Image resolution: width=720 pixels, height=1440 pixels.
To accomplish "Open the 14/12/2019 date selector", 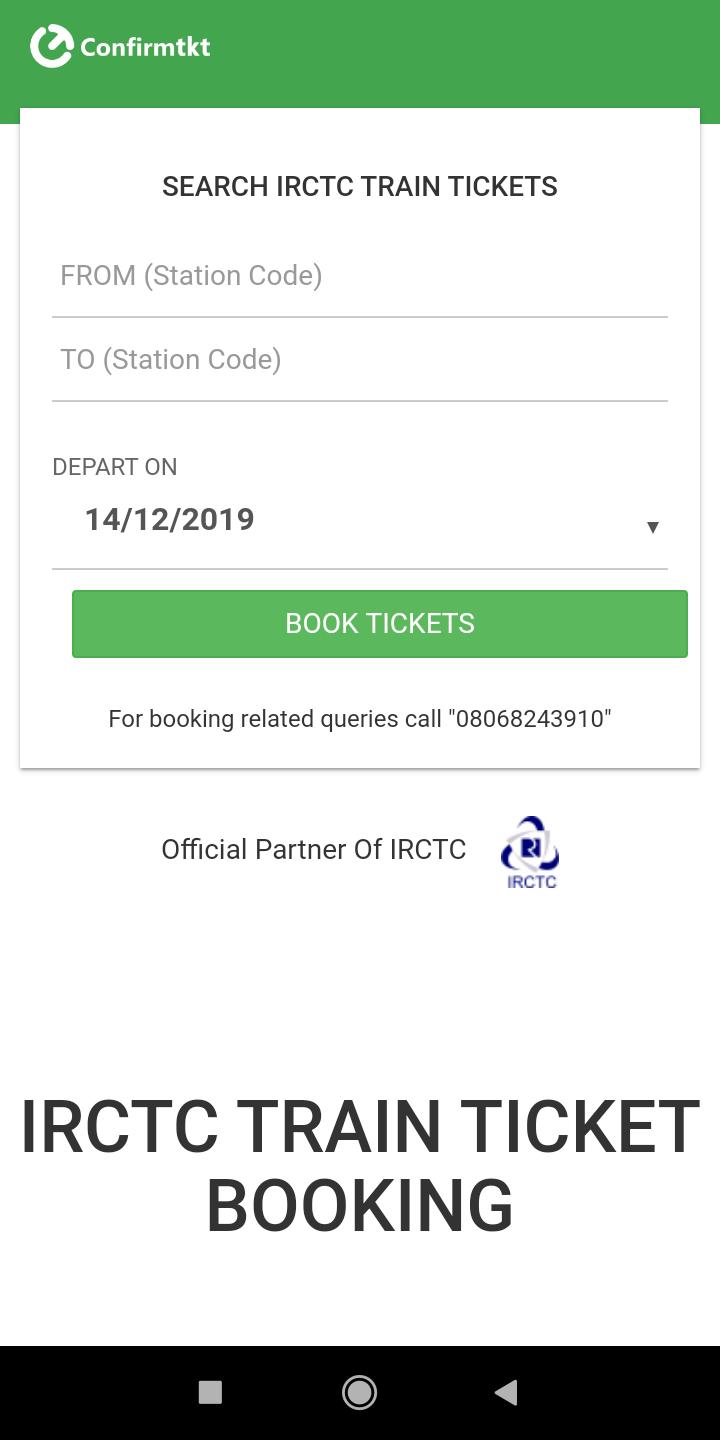I will click(170, 520).
